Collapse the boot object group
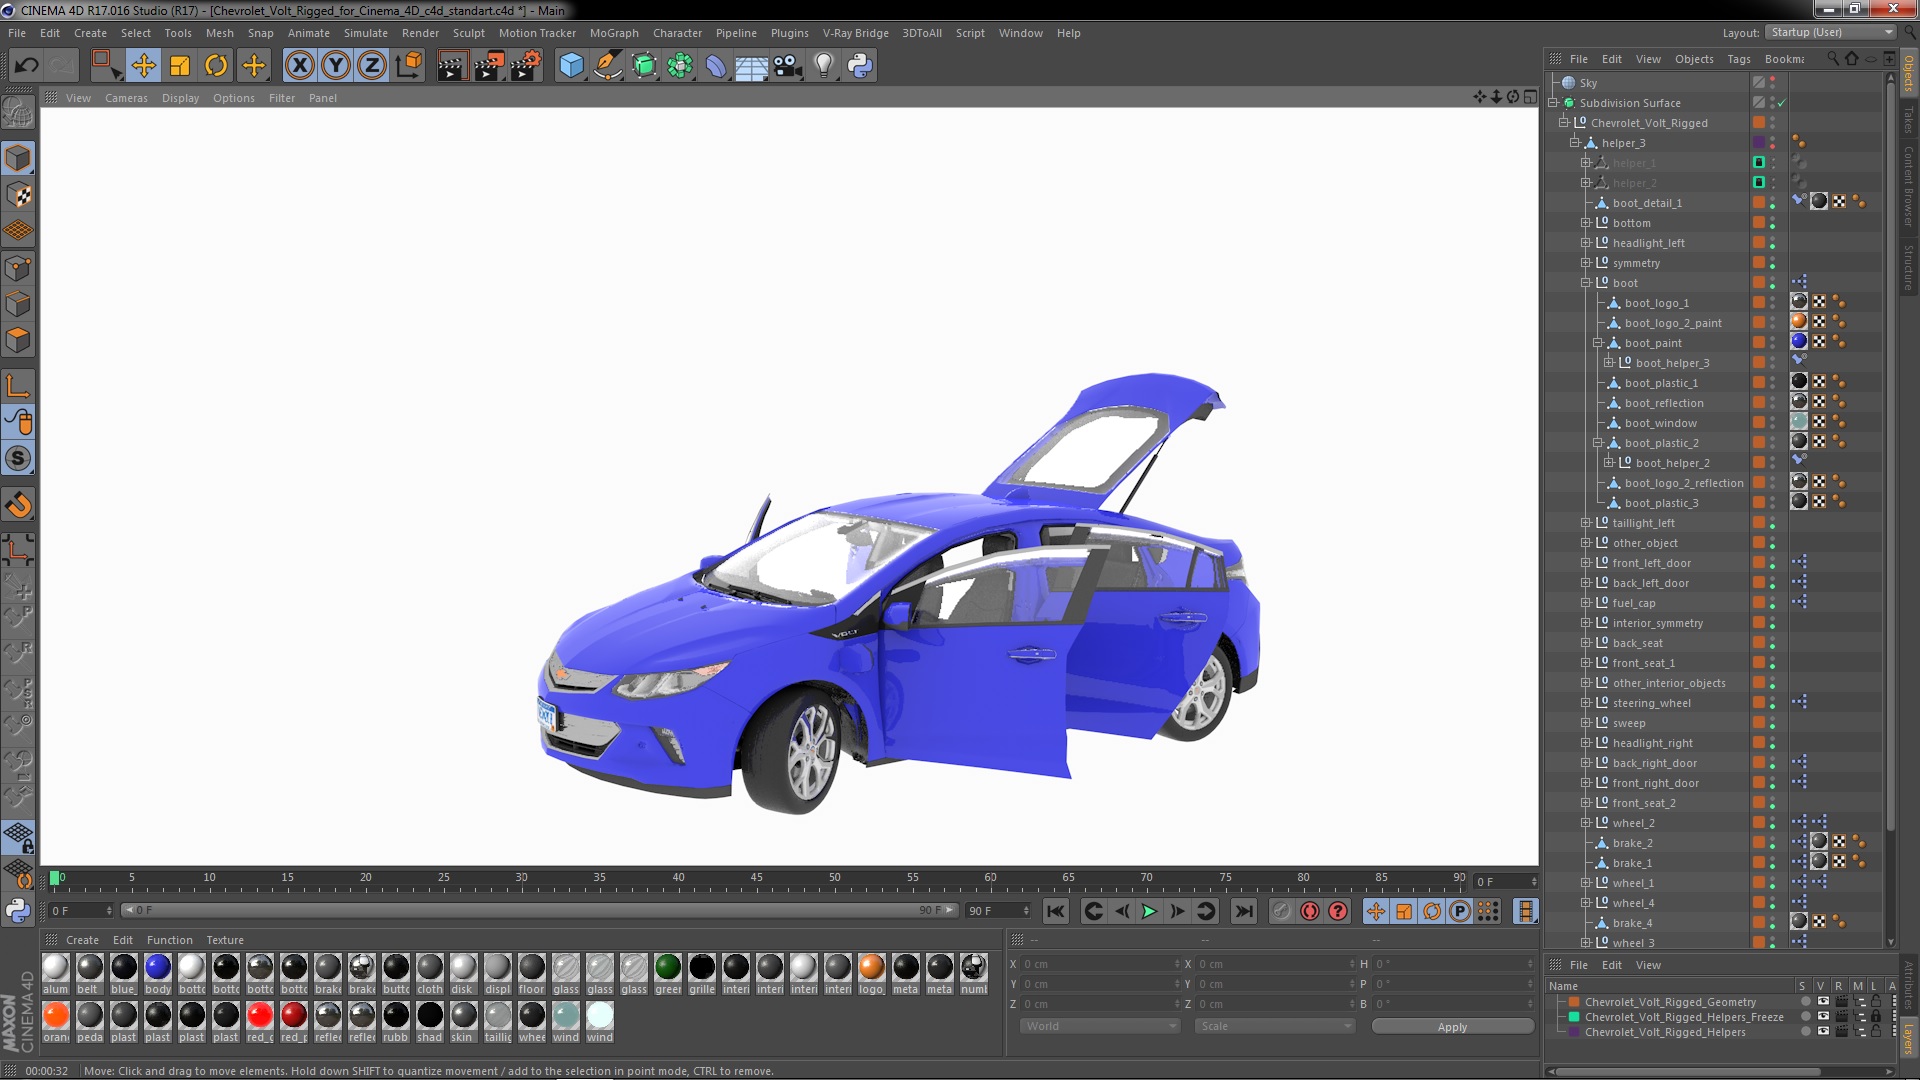This screenshot has height=1080, width=1920. coord(1585,283)
